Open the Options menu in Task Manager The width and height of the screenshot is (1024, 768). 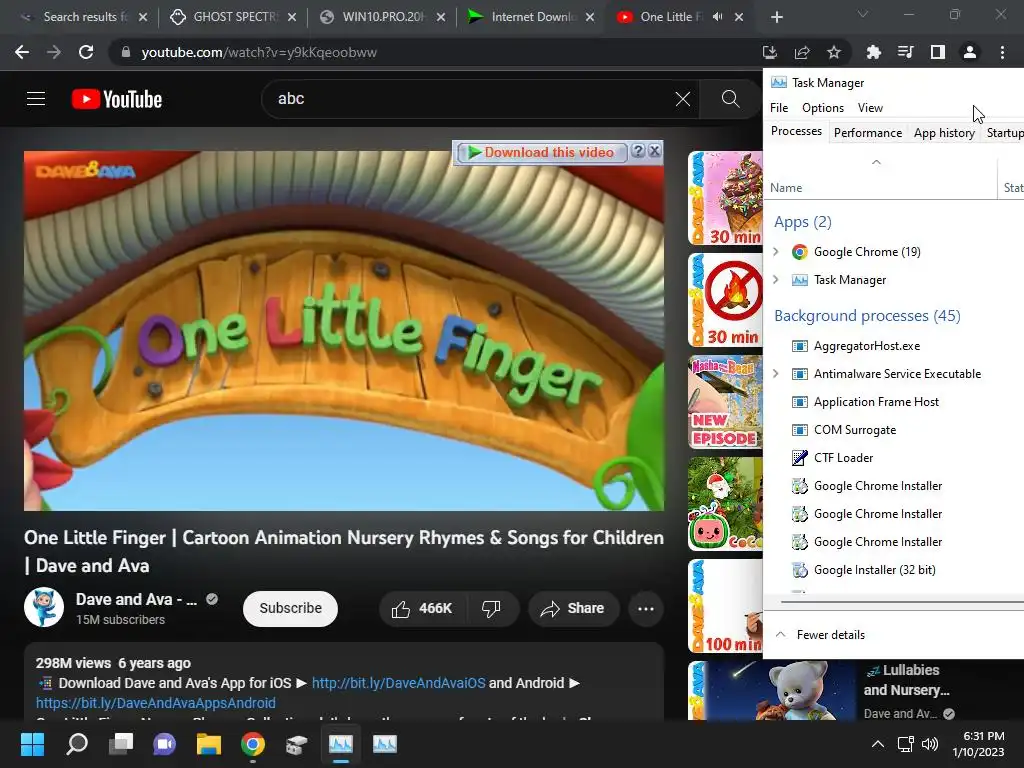click(x=823, y=108)
